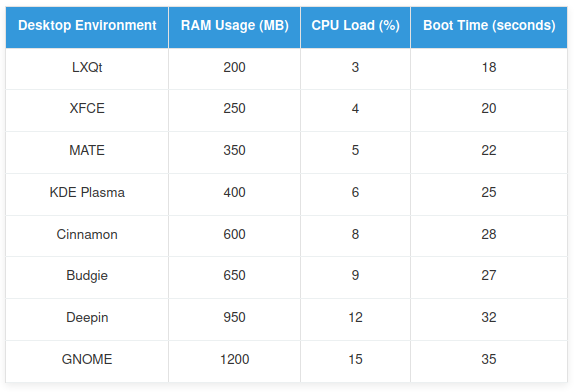574x392 pixels.
Task: Click LXQt's RAM usage value 200
Action: tap(235, 67)
